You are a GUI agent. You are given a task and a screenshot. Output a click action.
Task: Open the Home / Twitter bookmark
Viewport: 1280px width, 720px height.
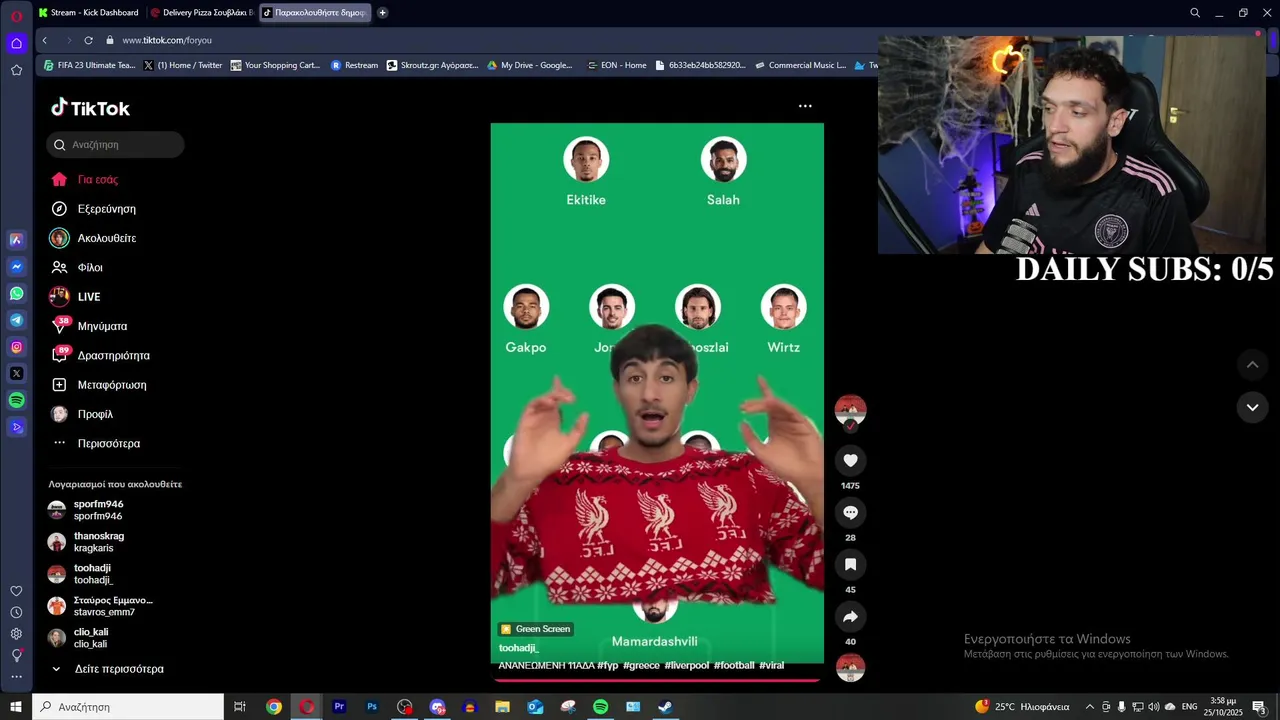(x=183, y=65)
